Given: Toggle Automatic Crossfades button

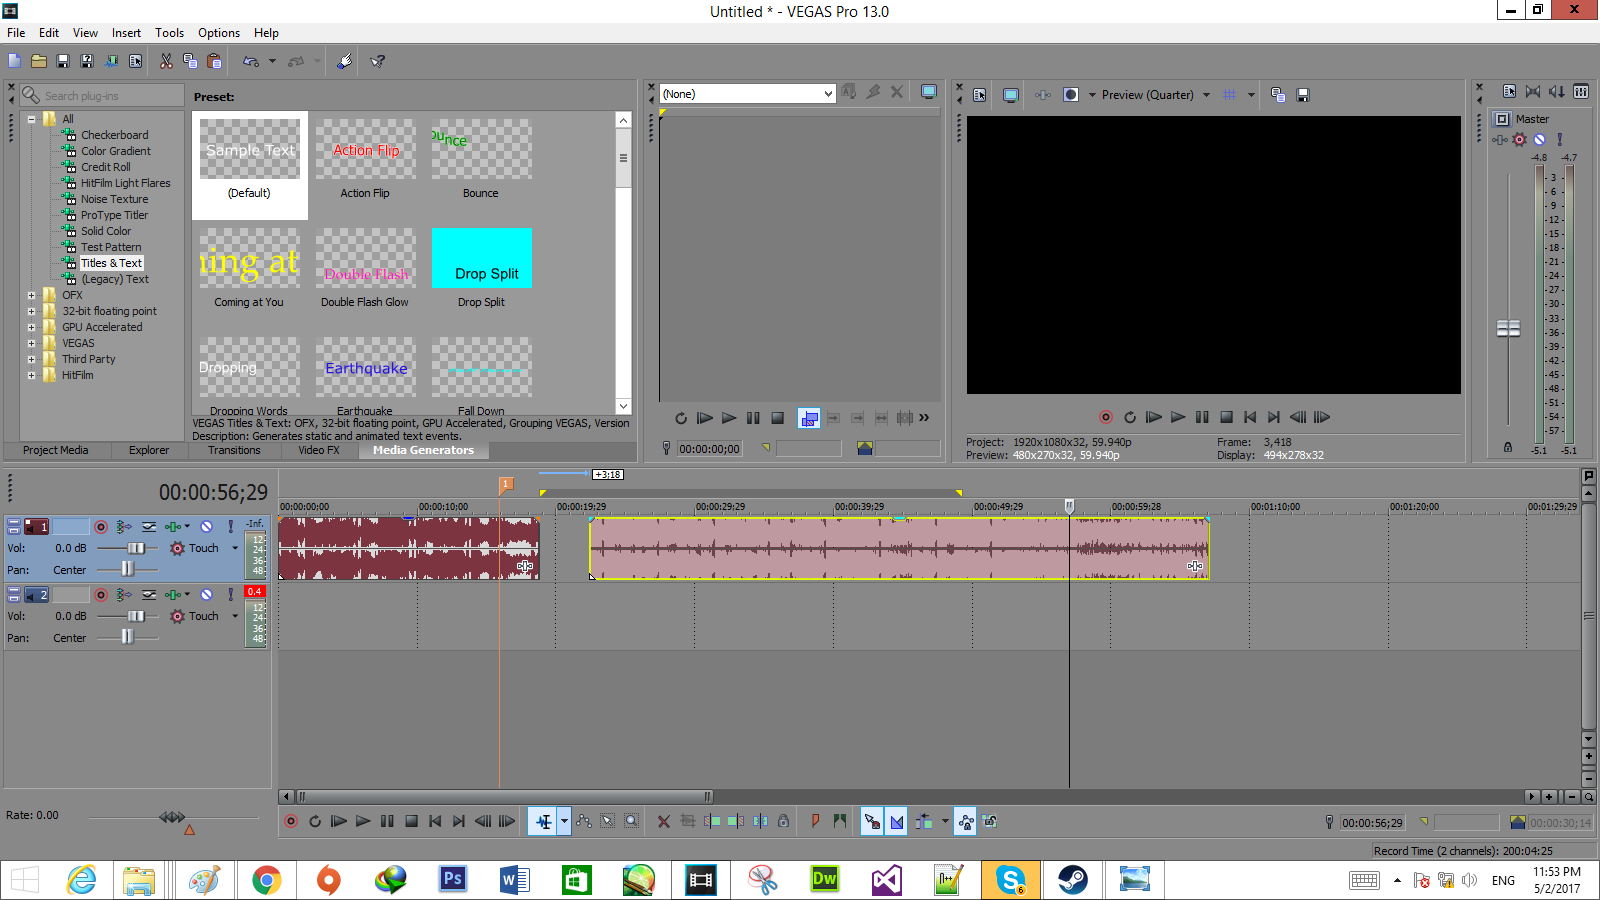Looking at the screenshot, I should (897, 822).
